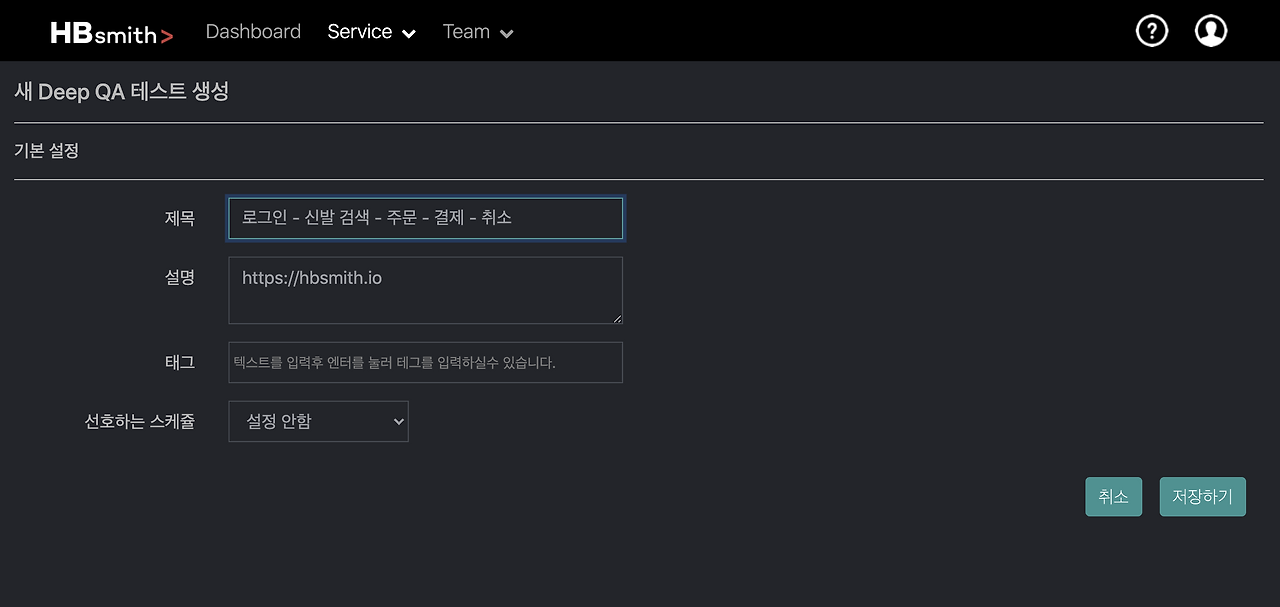Focus the 제목 title input field
Image resolution: width=1280 pixels, height=607 pixels.
(425, 218)
